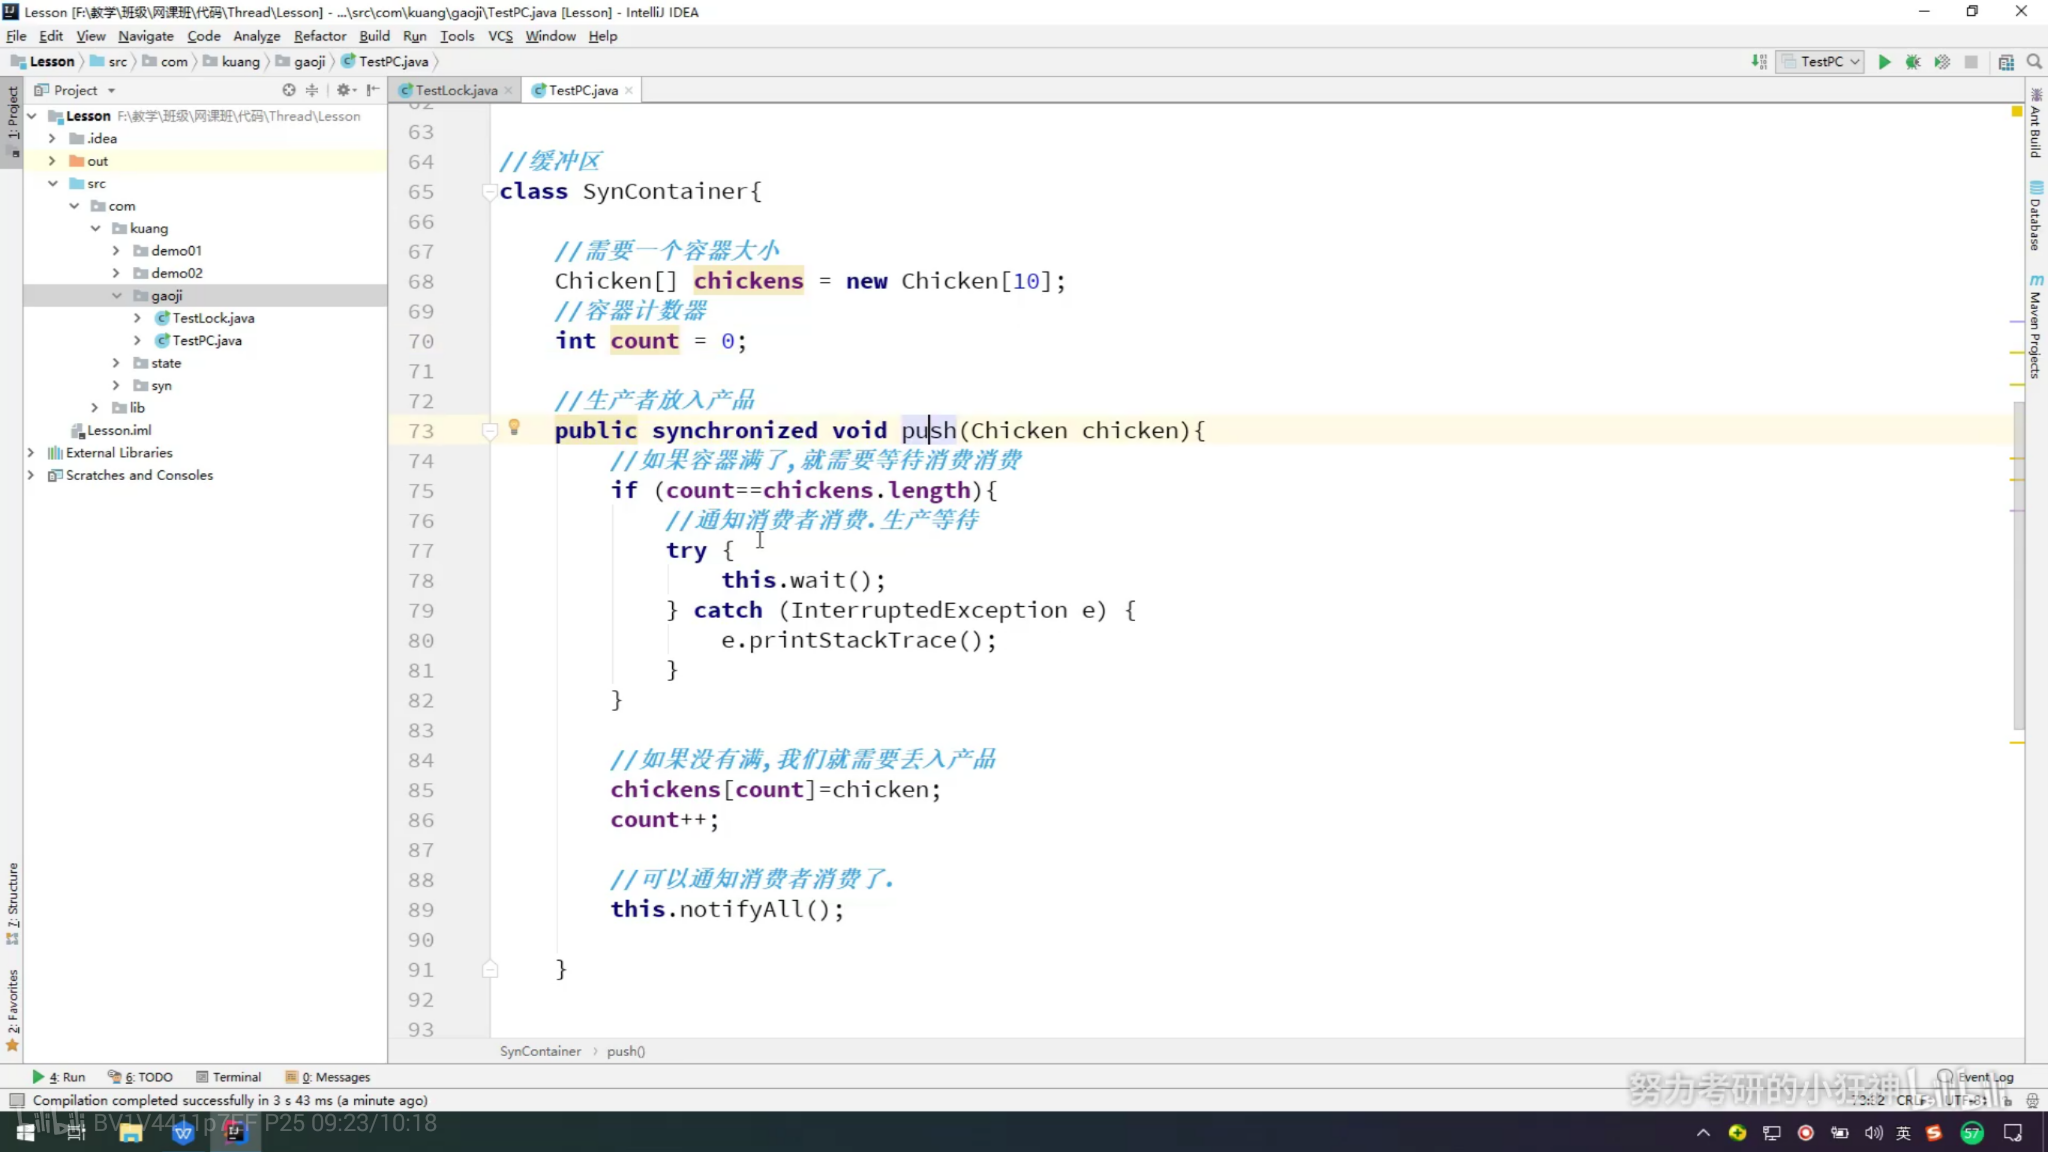Open the File menu
The image size is (2048, 1152).
point(16,36)
